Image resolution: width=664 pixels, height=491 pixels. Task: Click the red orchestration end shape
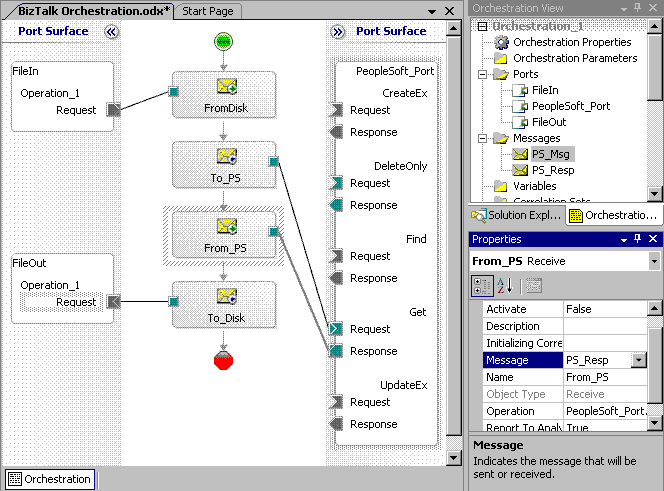pyautogui.click(x=223, y=360)
